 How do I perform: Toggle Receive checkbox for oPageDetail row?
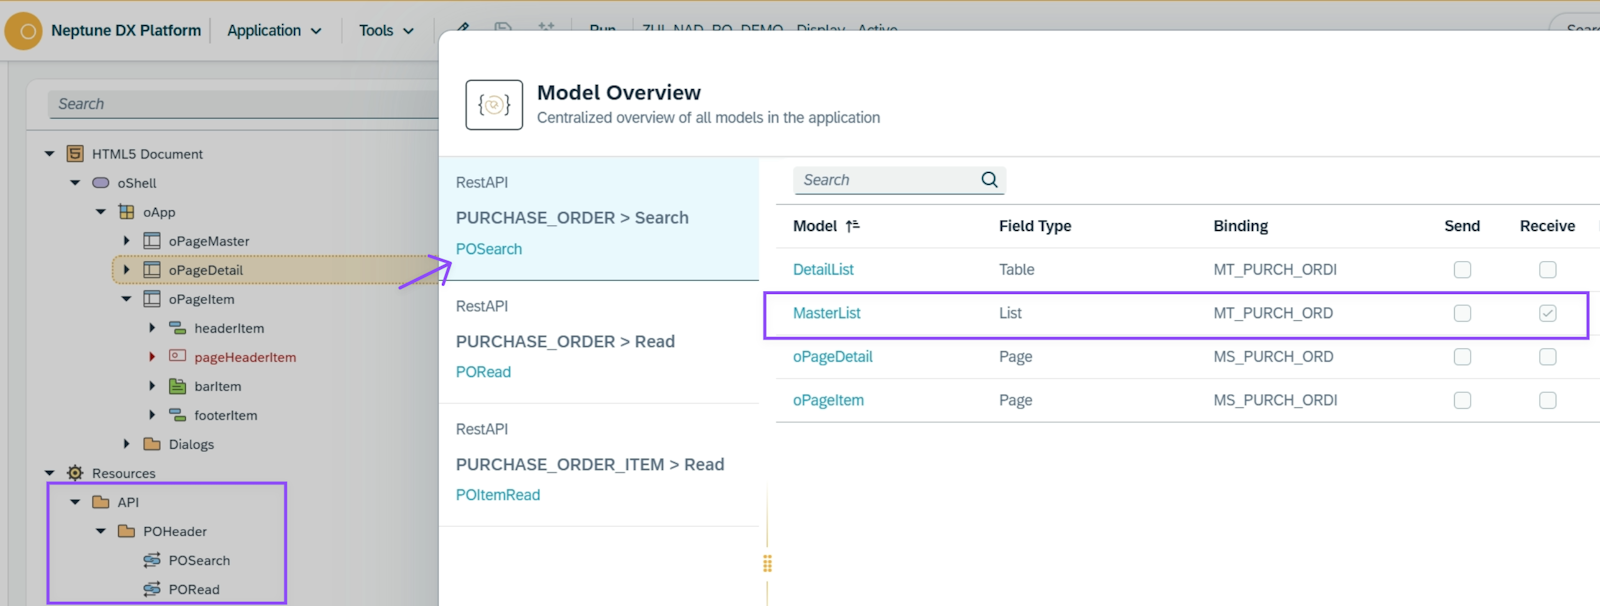(x=1548, y=357)
